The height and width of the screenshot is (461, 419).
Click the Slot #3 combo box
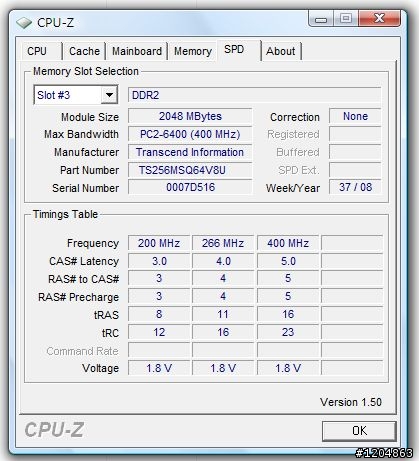coord(76,95)
